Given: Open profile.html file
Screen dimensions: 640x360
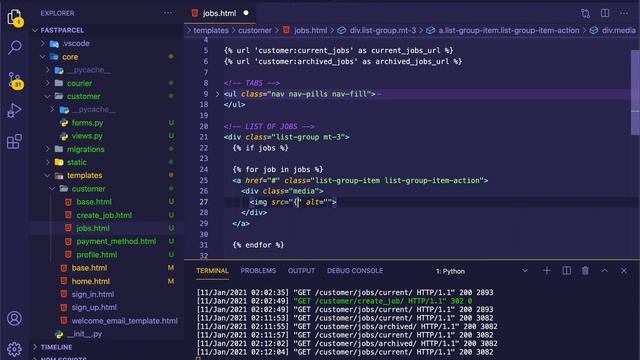Looking at the screenshot, I should (x=96, y=255).
